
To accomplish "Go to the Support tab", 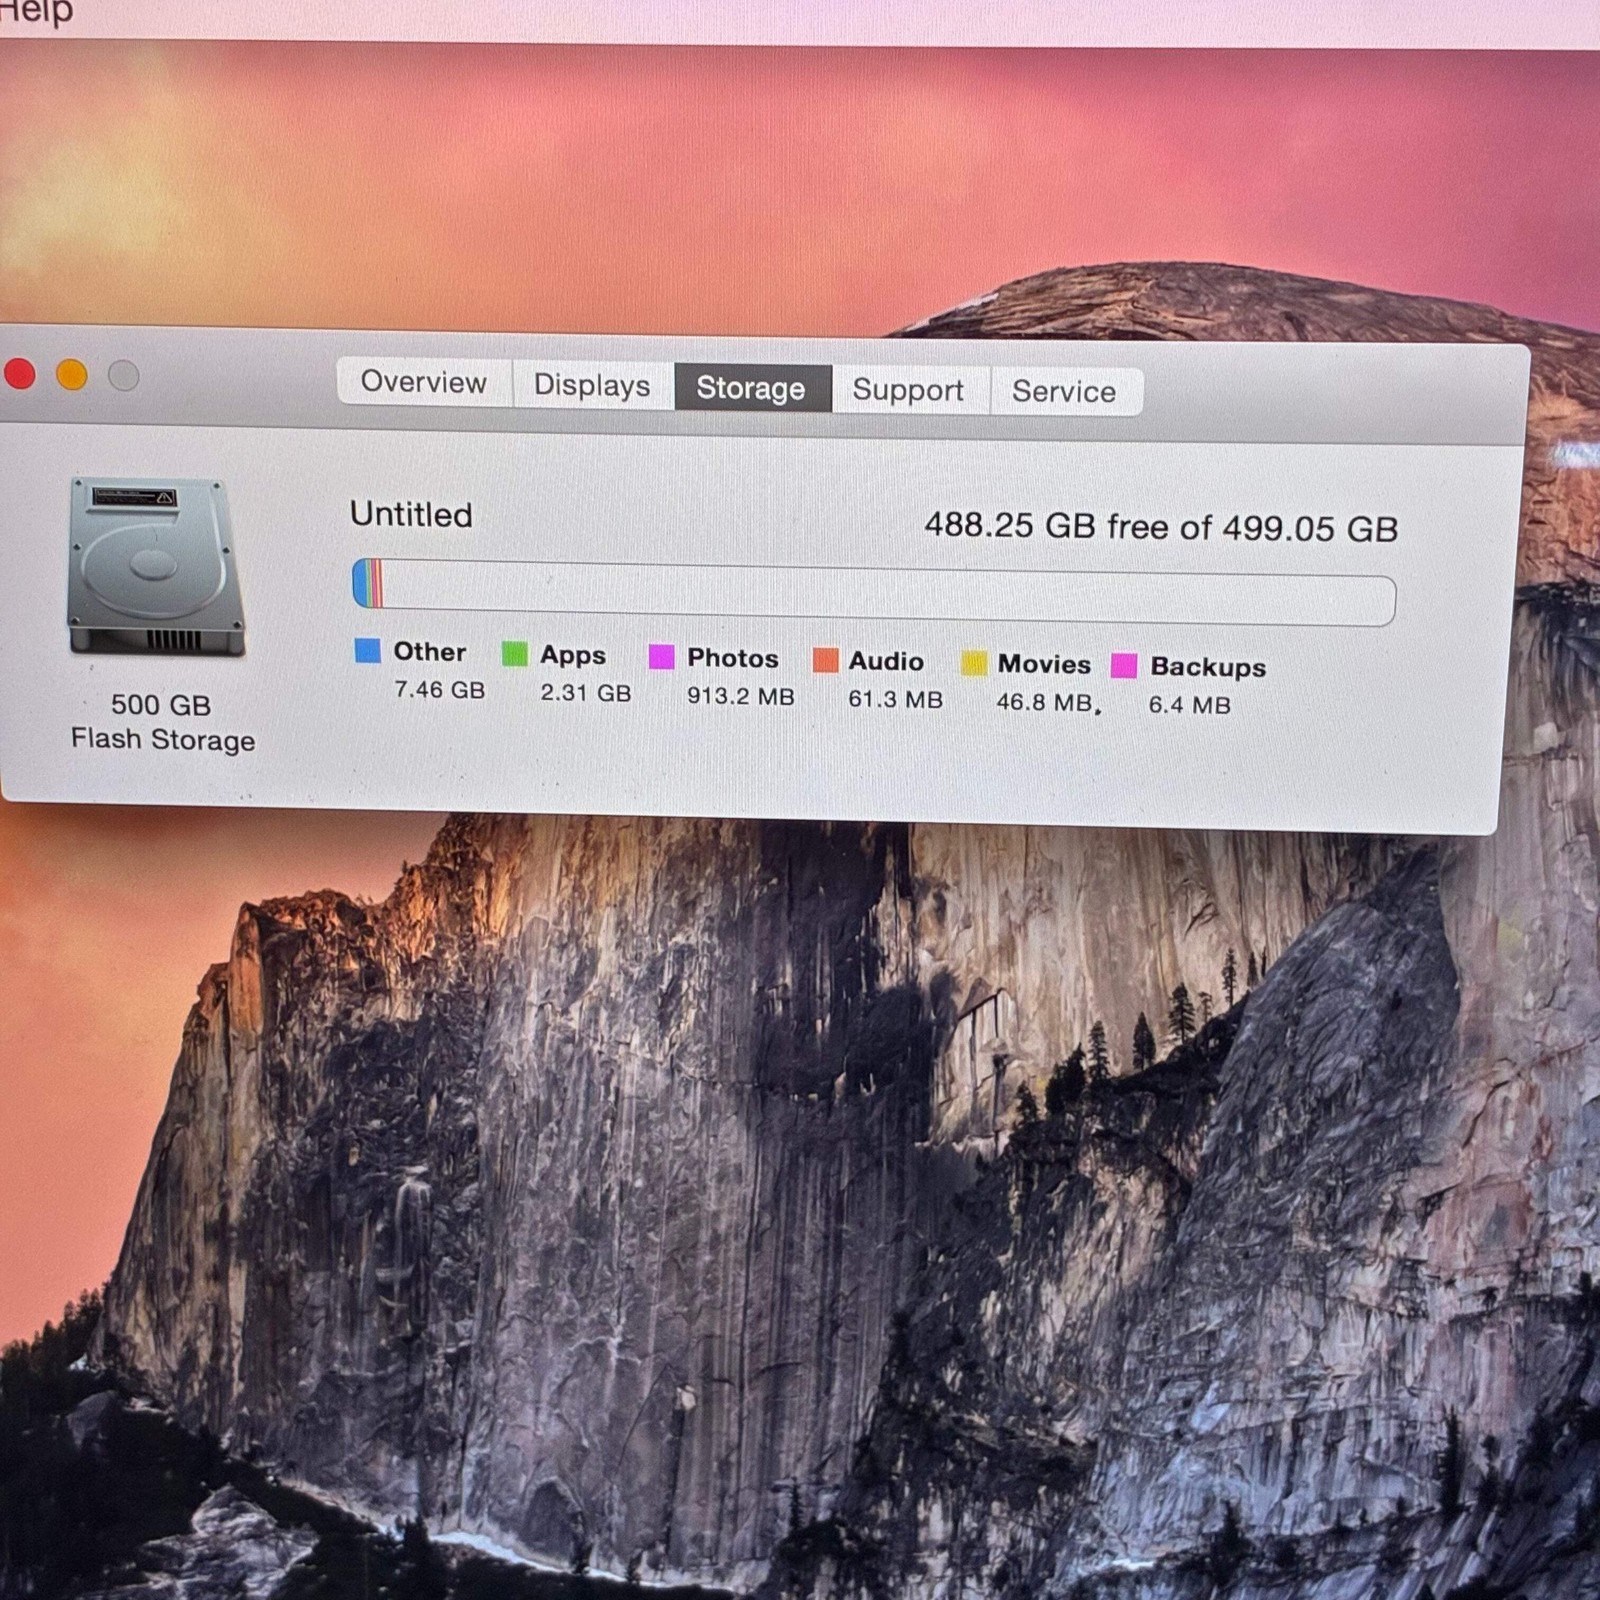I will [908, 390].
